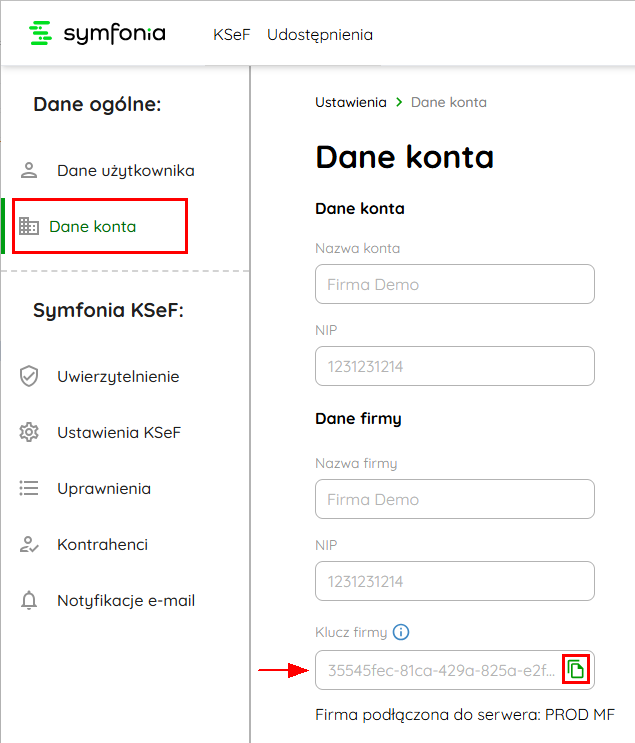635x743 pixels.
Task: Click the person icon for Dane użytkownika
Action: (x=29, y=170)
